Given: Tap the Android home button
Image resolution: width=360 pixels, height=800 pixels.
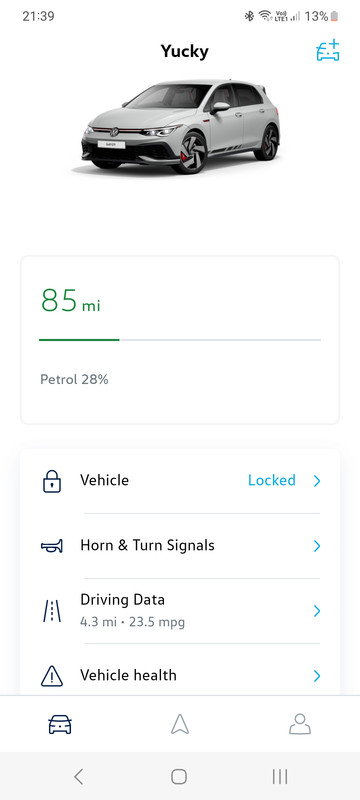Looking at the screenshot, I should point(179,777).
